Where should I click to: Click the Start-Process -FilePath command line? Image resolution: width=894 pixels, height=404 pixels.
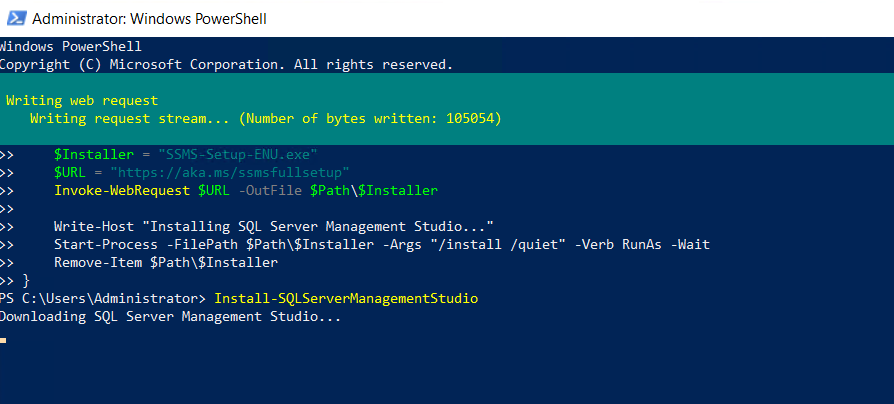[382, 244]
